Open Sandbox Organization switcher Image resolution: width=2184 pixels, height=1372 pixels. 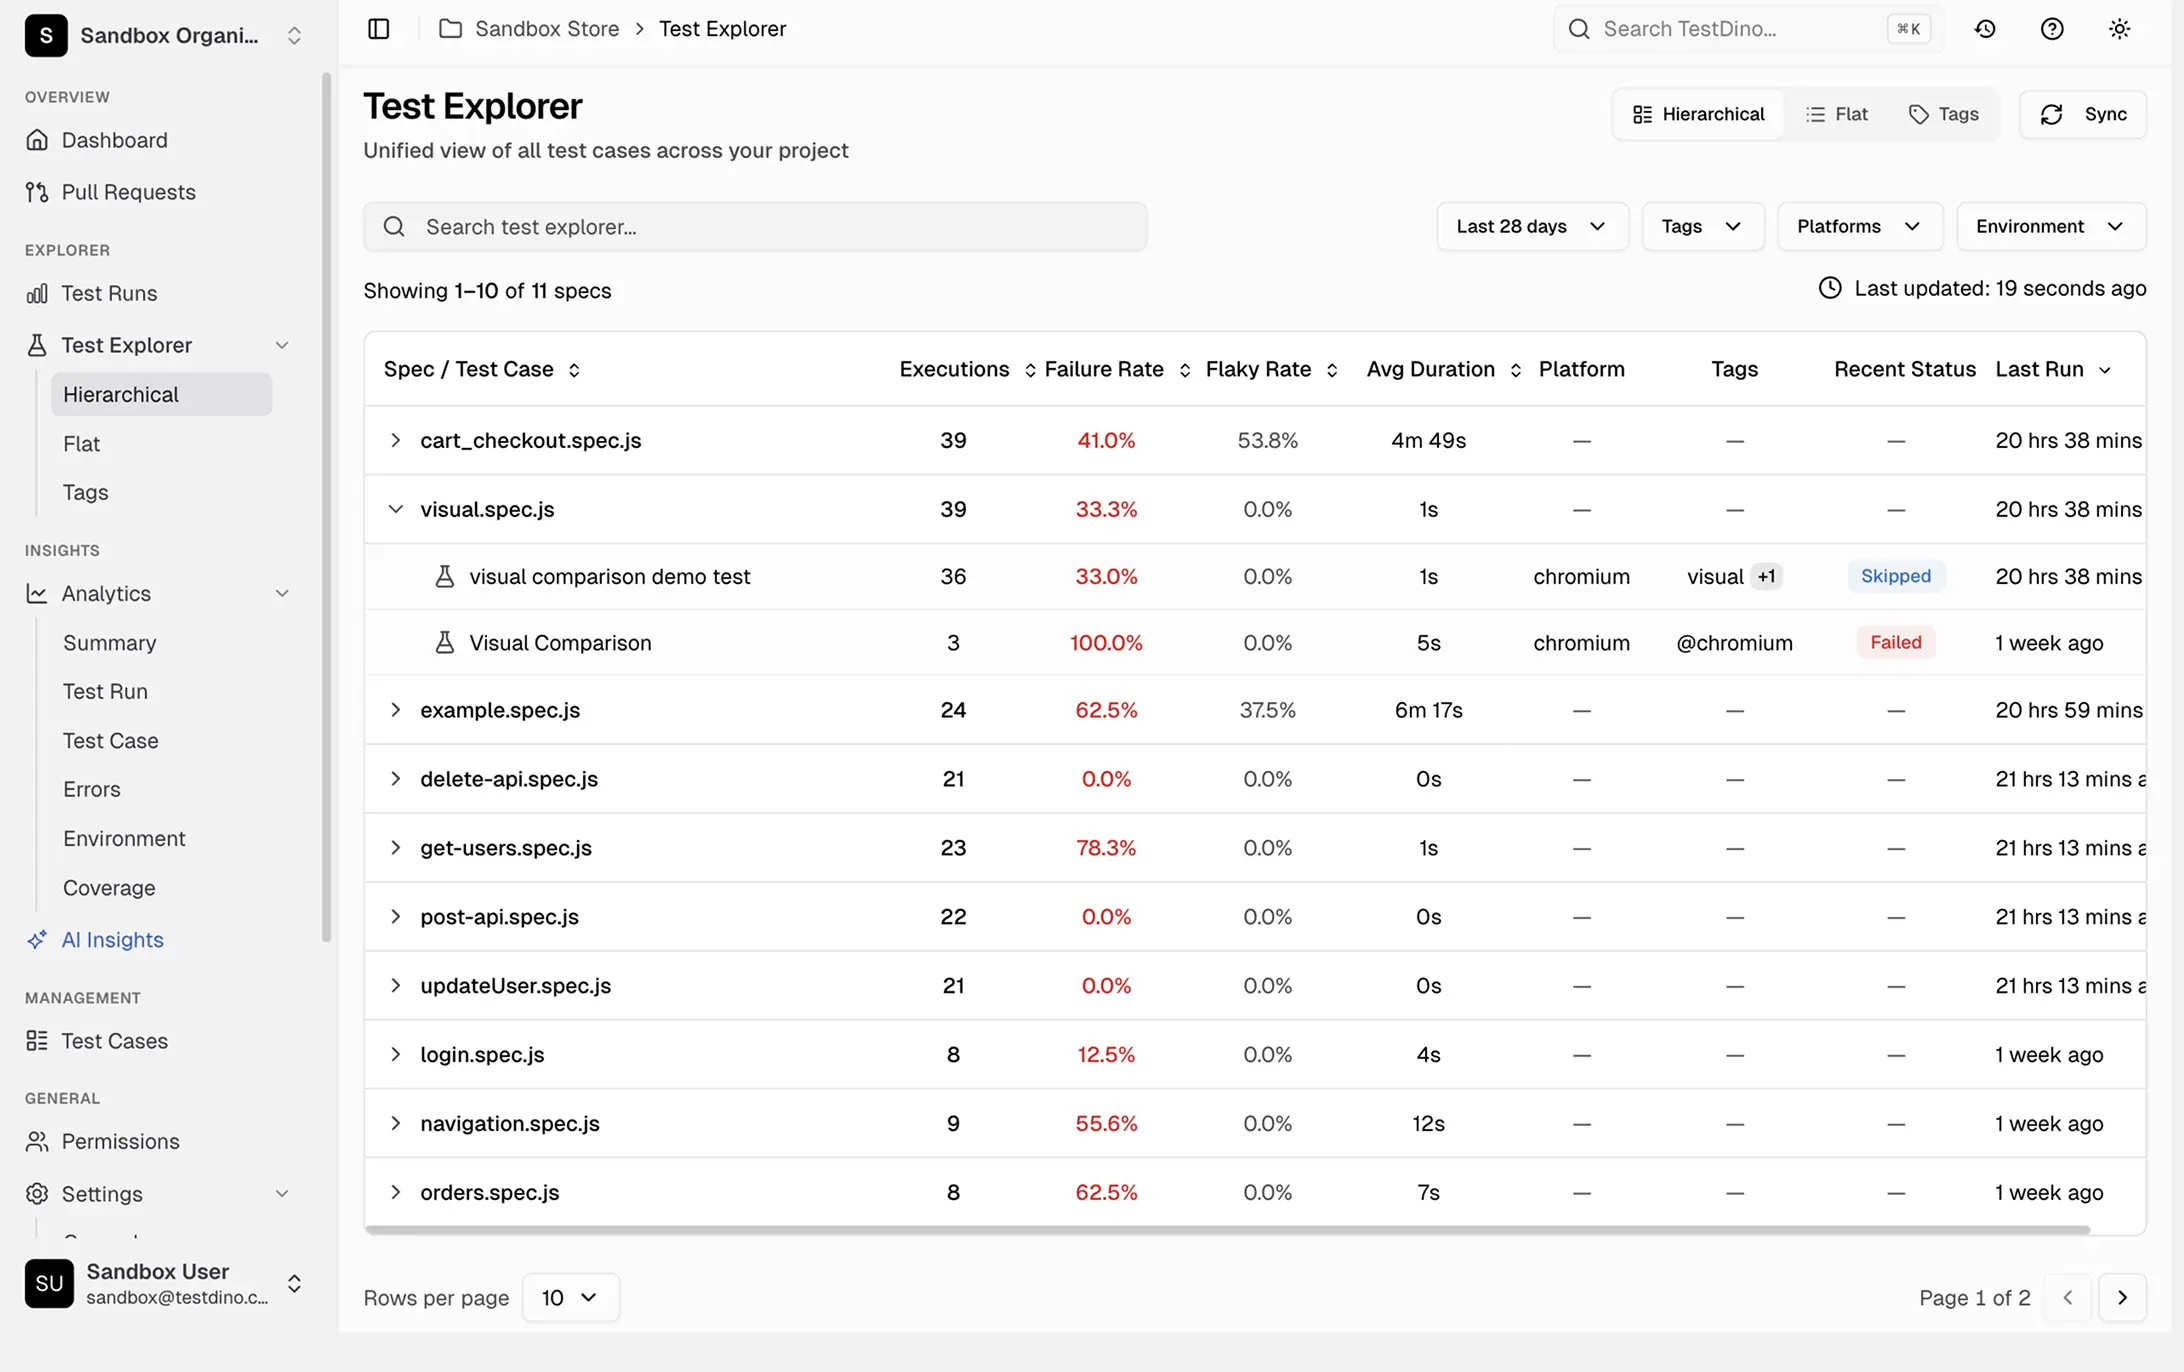tap(164, 36)
